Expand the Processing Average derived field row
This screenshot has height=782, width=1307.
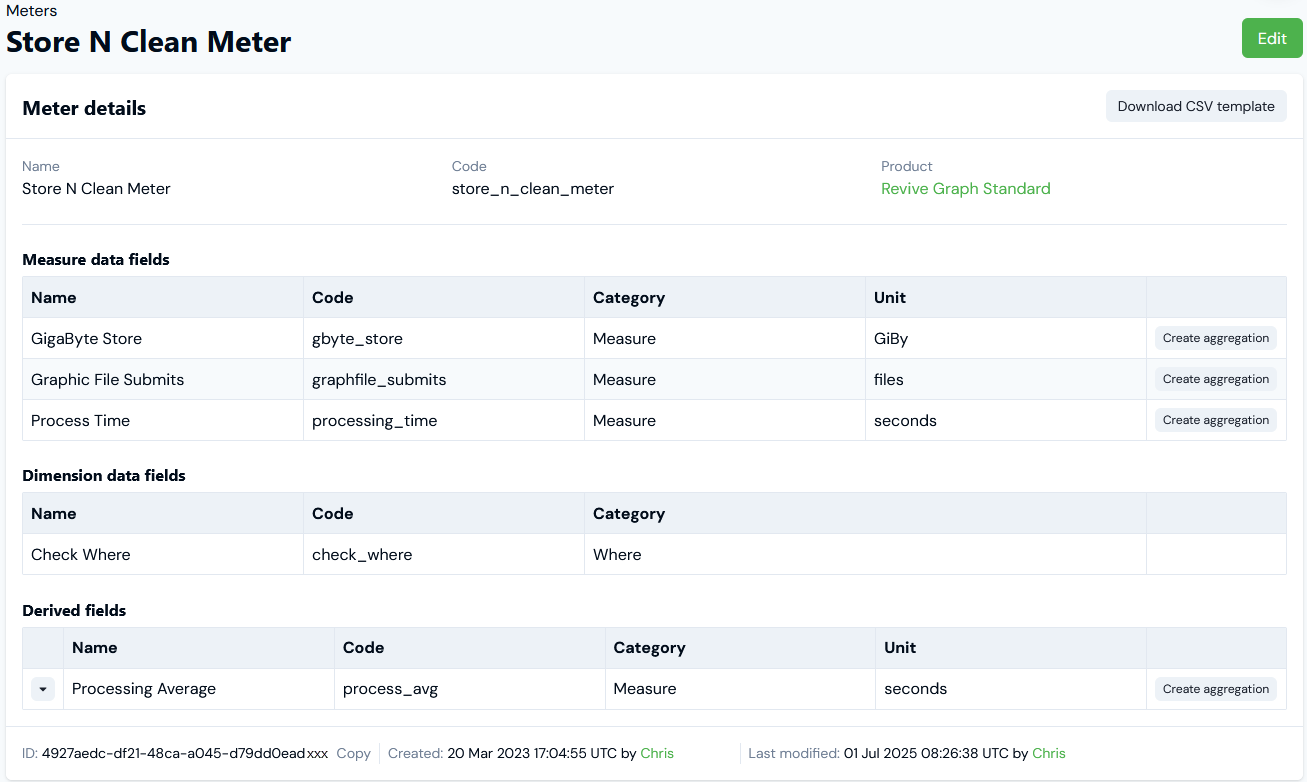tap(43, 689)
